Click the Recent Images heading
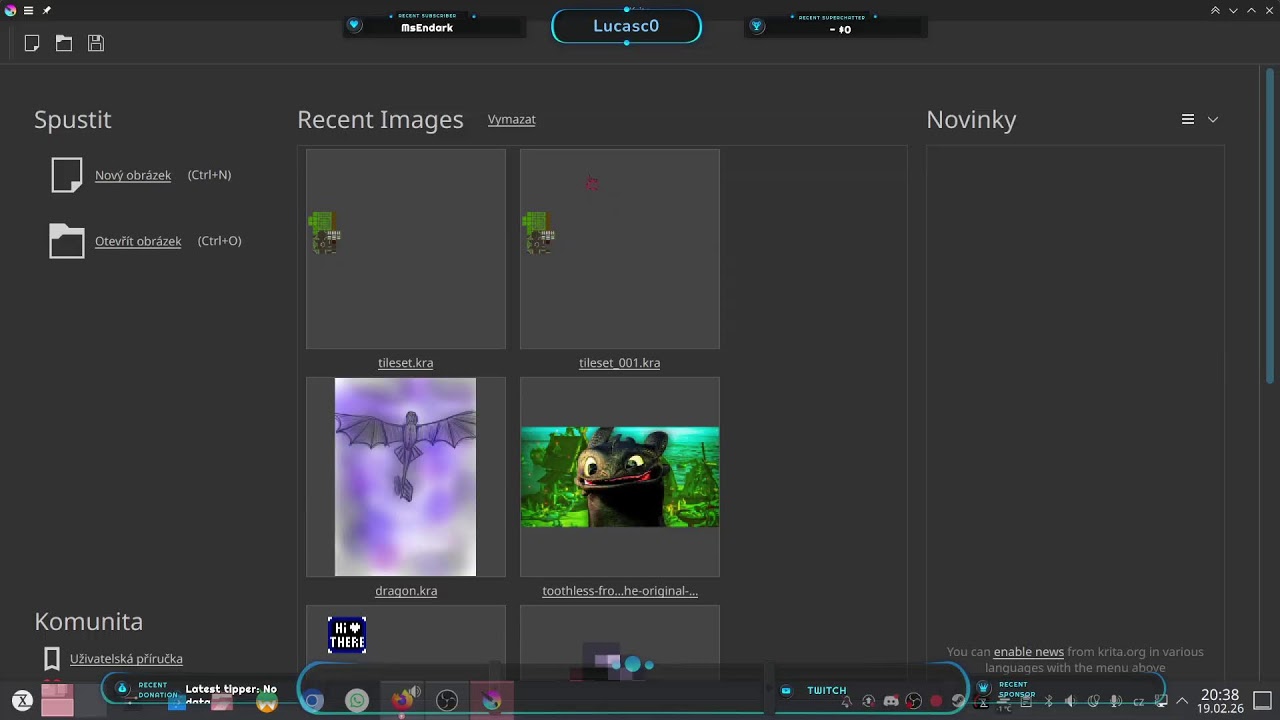The width and height of the screenshot is (1280, 720). coord(381,120)
